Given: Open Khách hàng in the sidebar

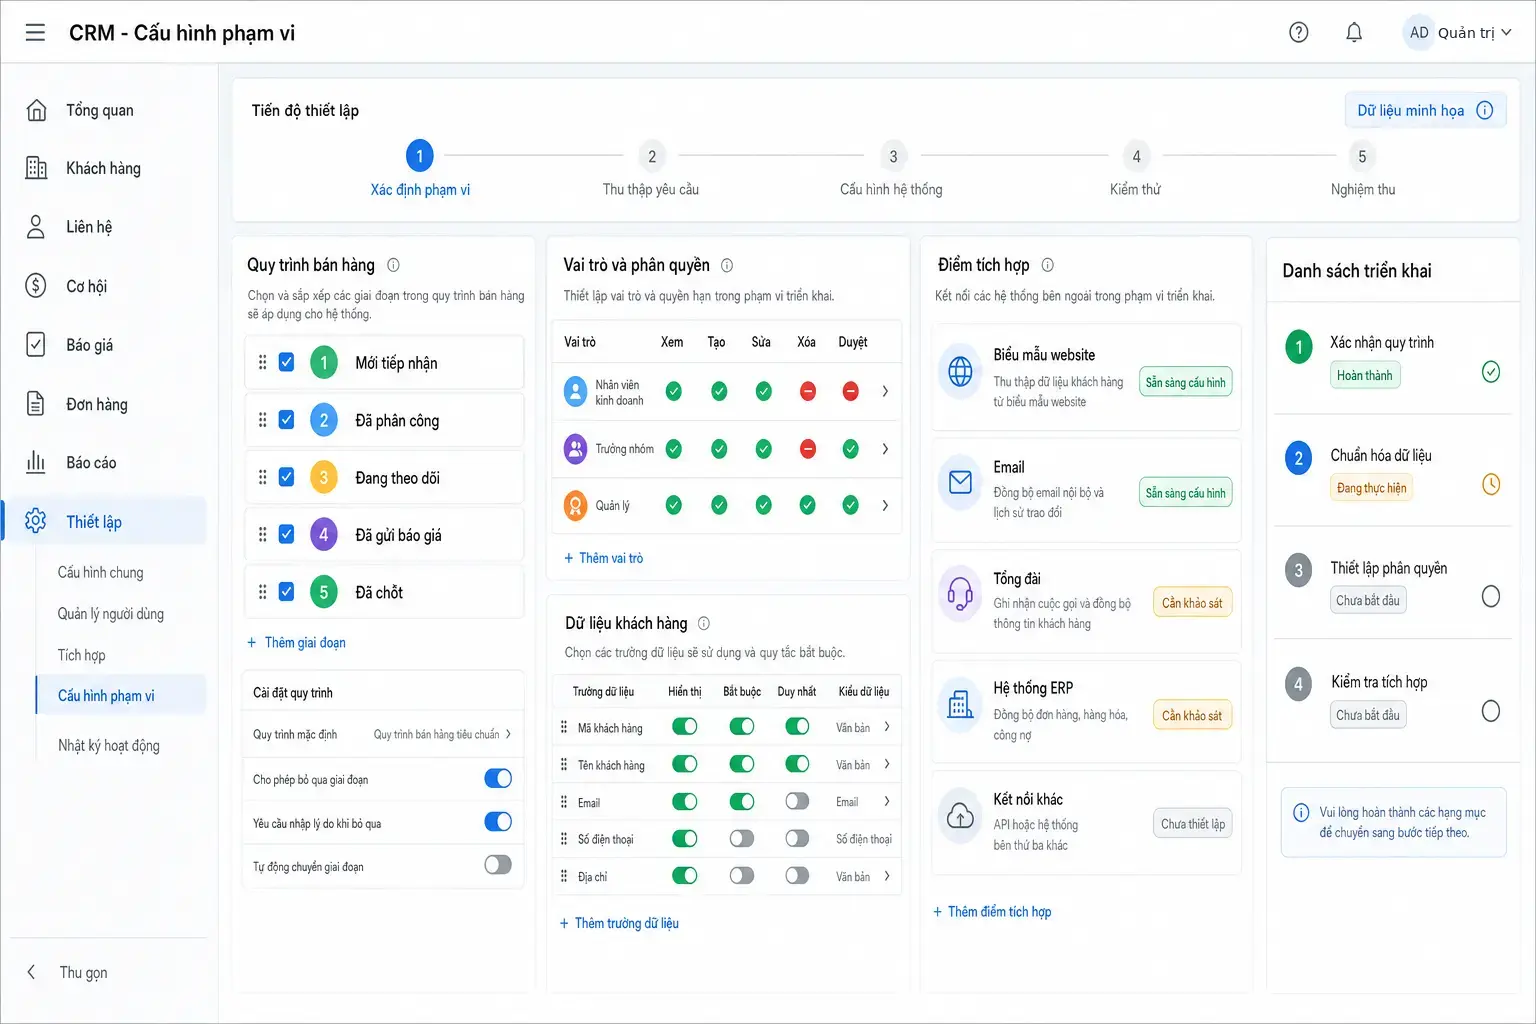Looking at the screenshot, I should click(x=104, y=168).
